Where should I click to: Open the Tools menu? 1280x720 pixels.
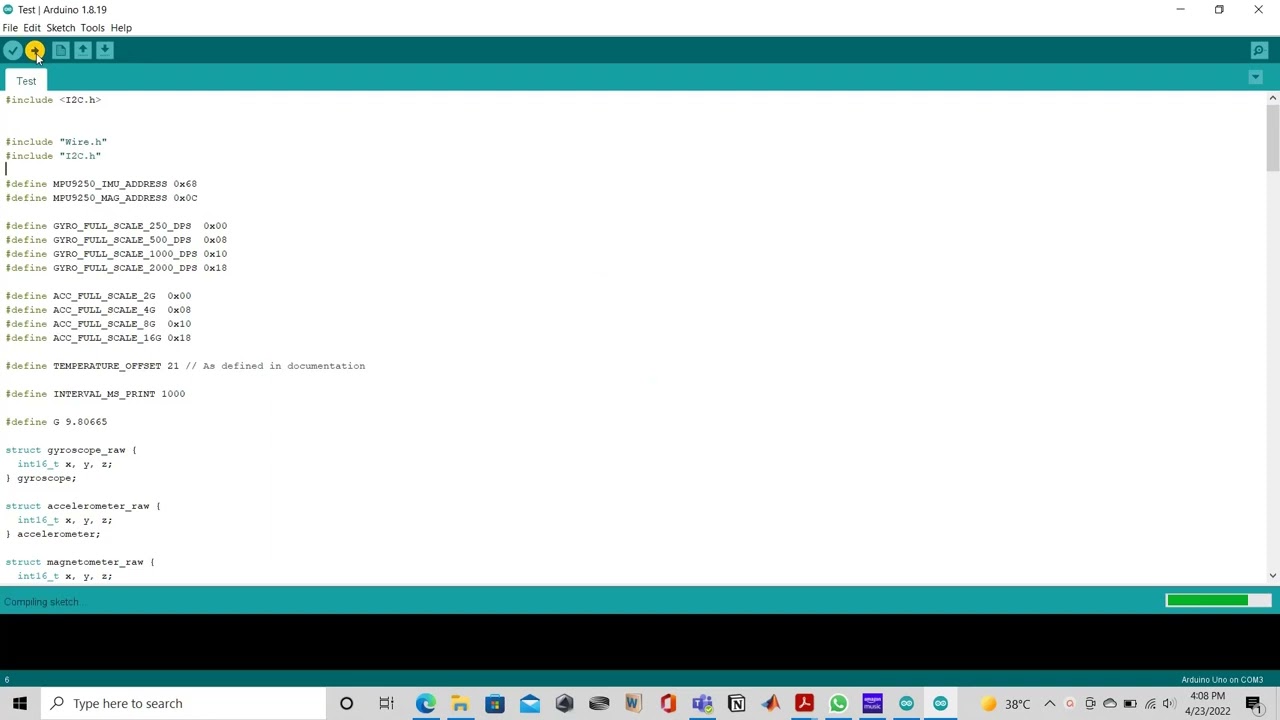[92, 28]
